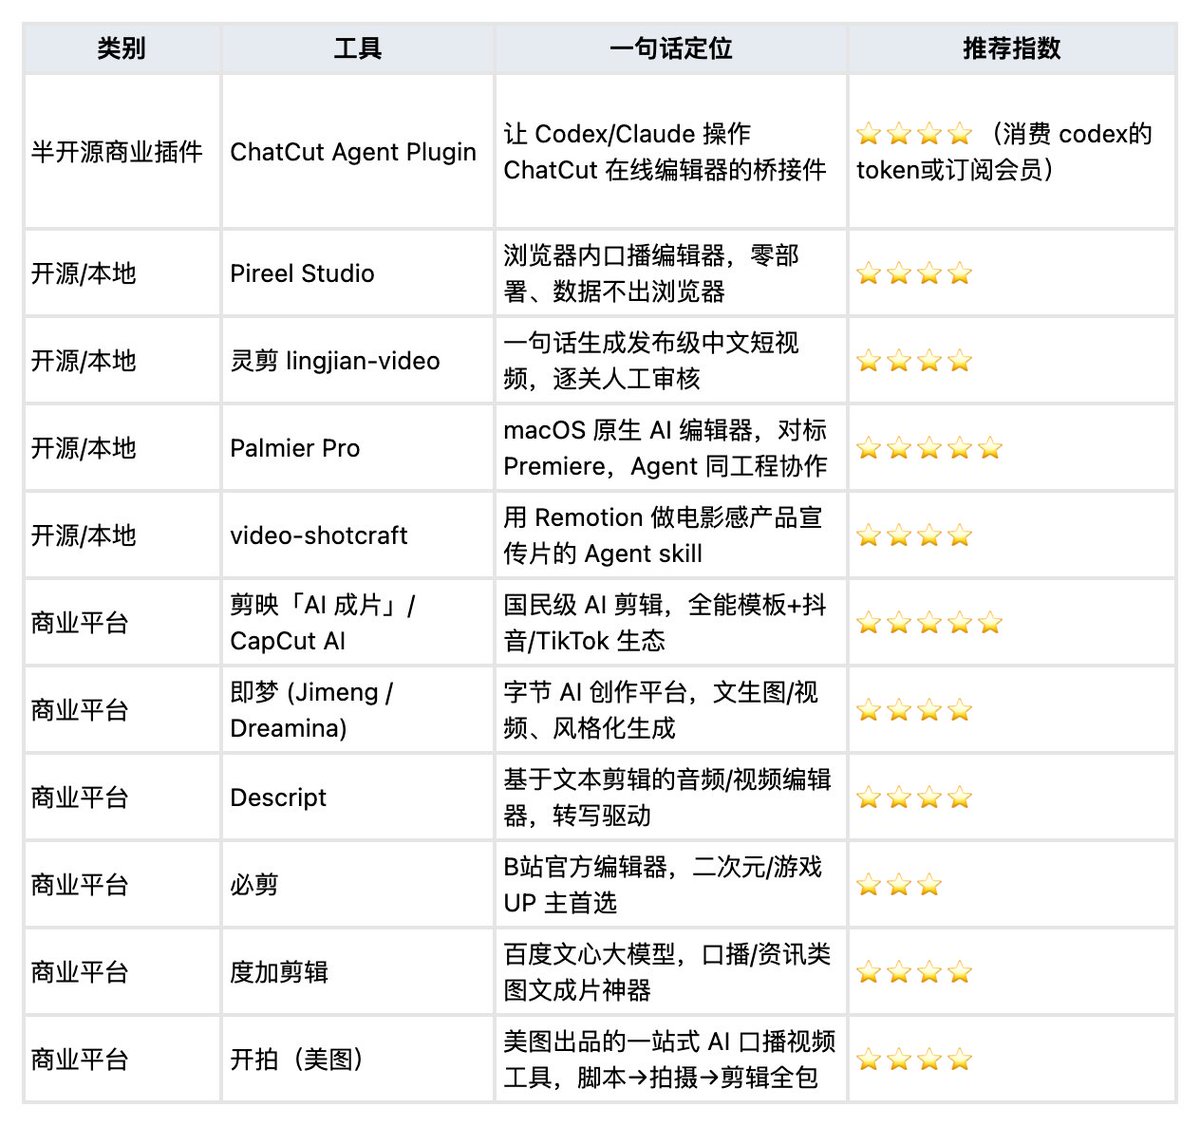This screenshot has width=1200, height=1126.
Task: Click the 必剪 tool name
Action: (x=254, y=885)
